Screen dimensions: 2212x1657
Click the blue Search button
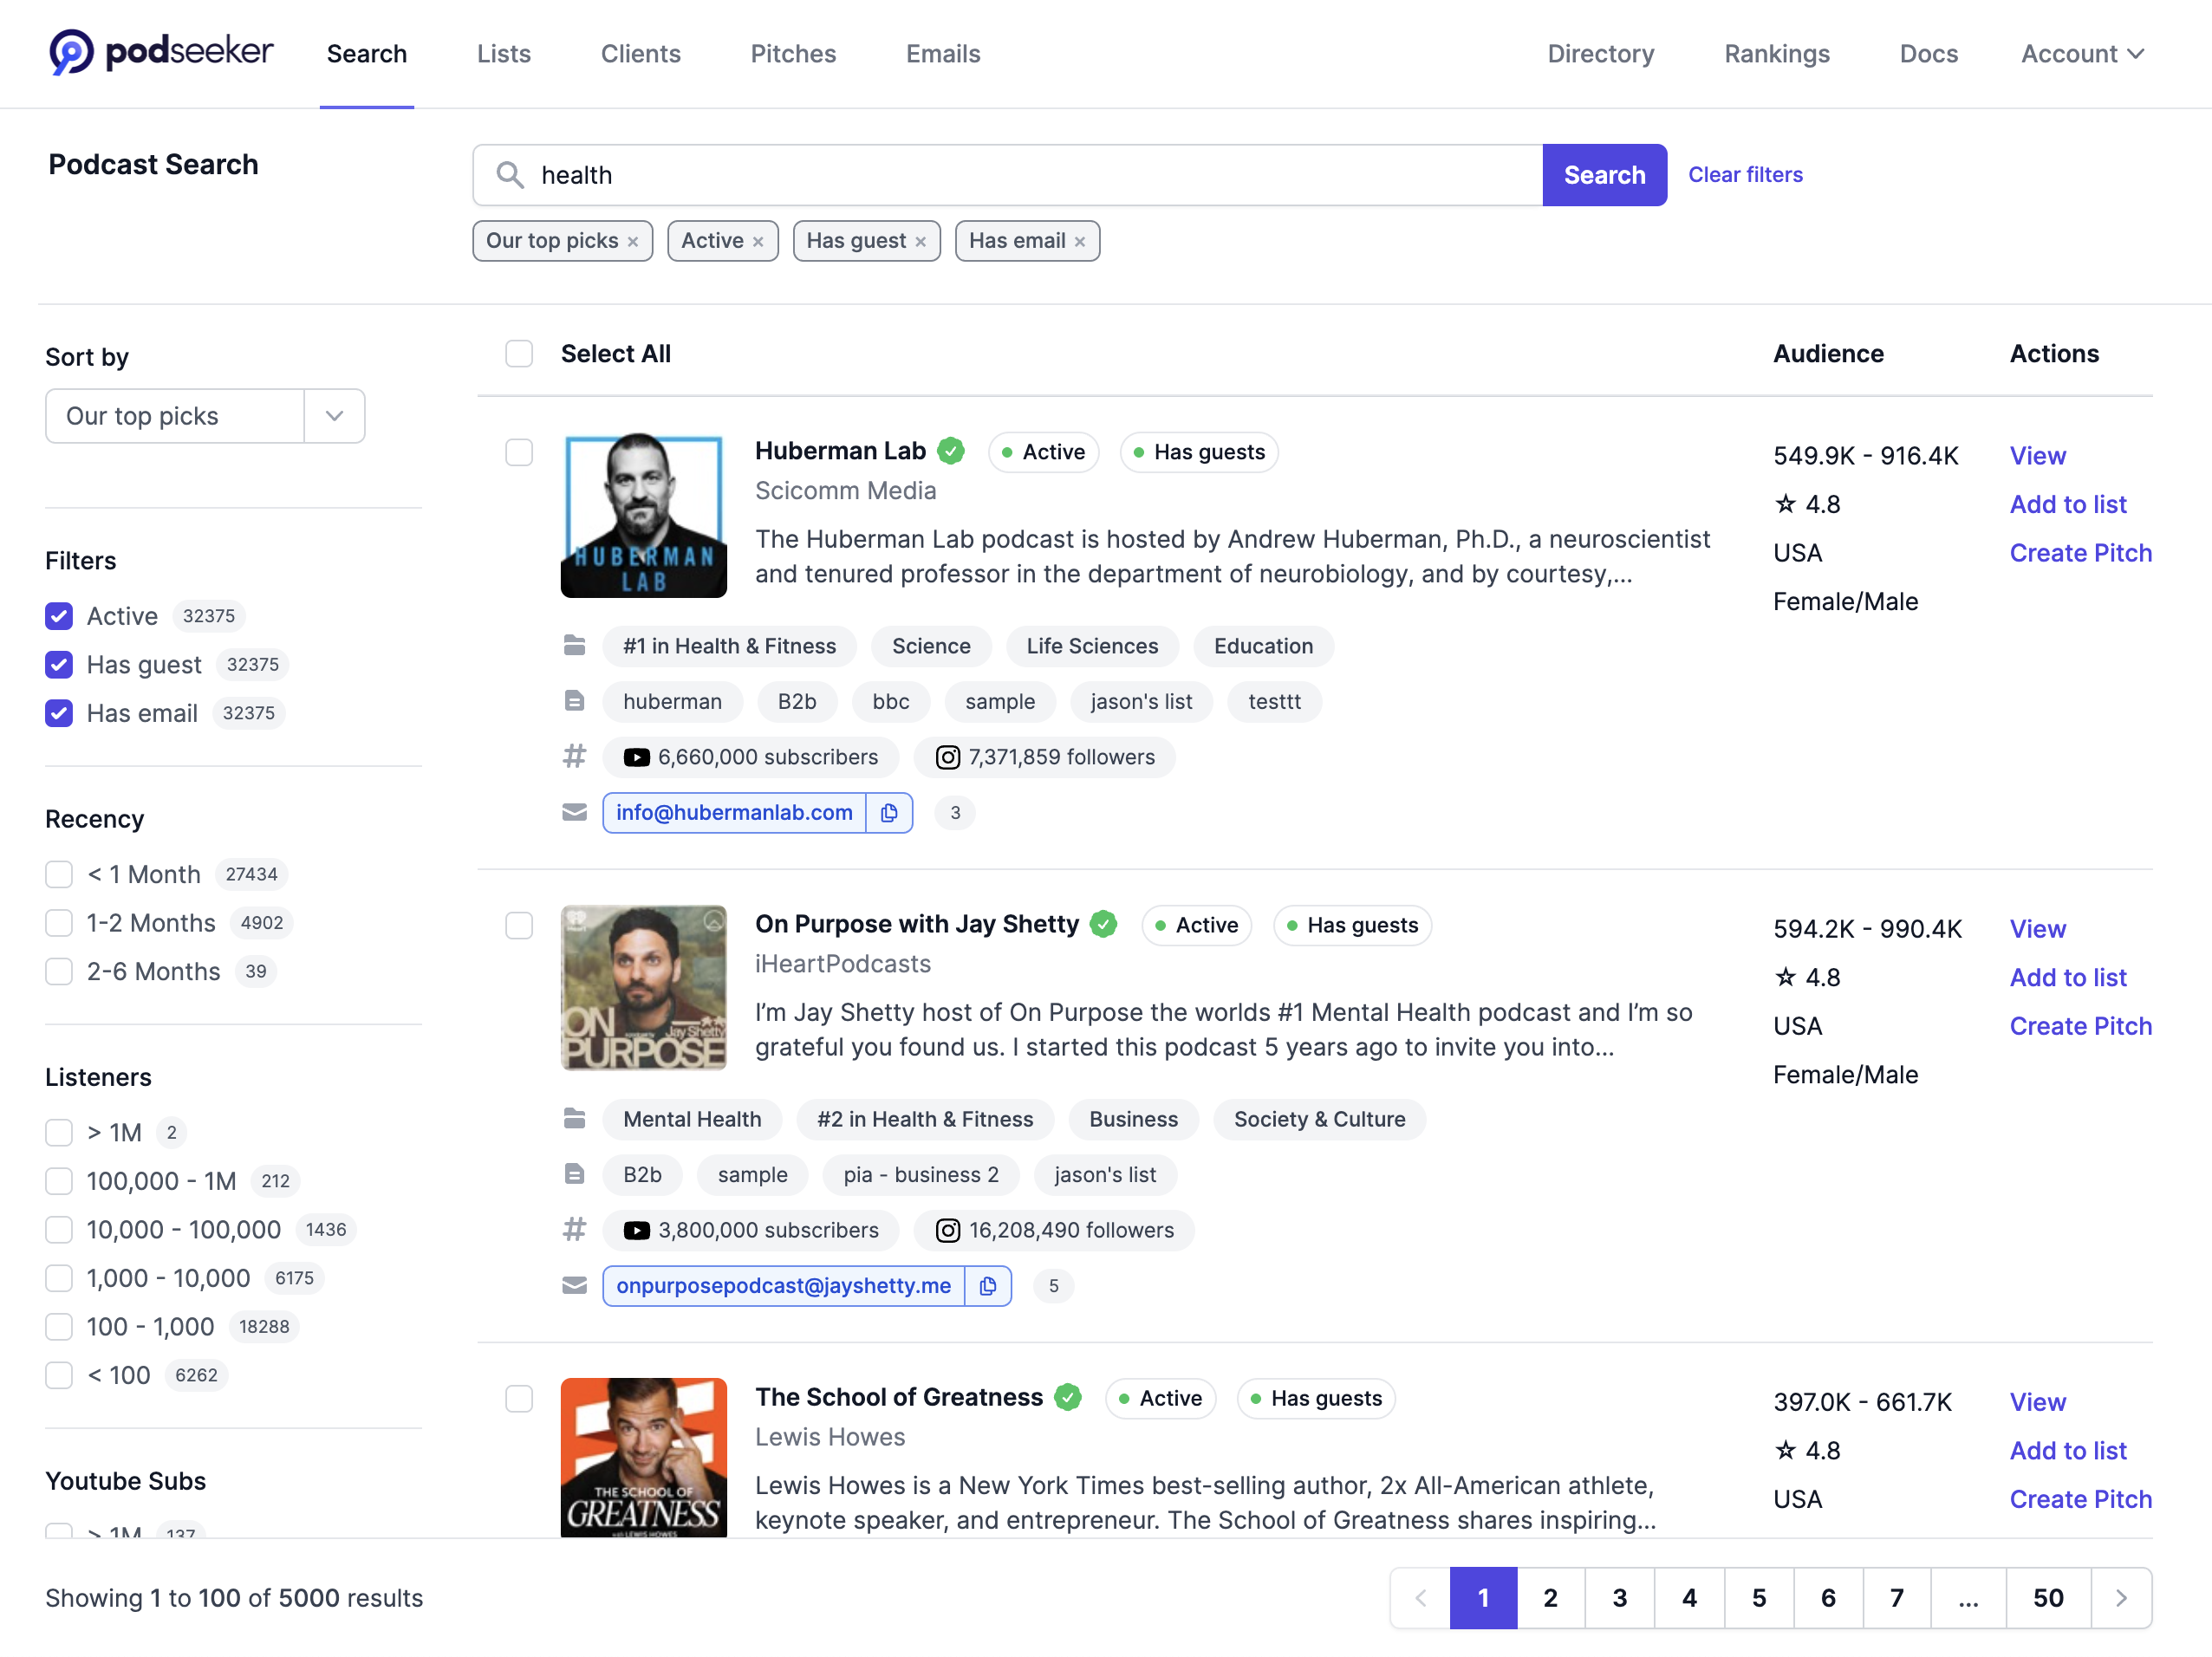1605,175
